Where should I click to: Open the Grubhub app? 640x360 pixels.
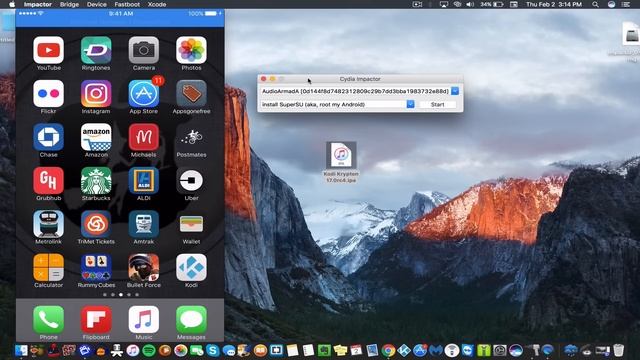pyautogui.click(x=48, y=180)
